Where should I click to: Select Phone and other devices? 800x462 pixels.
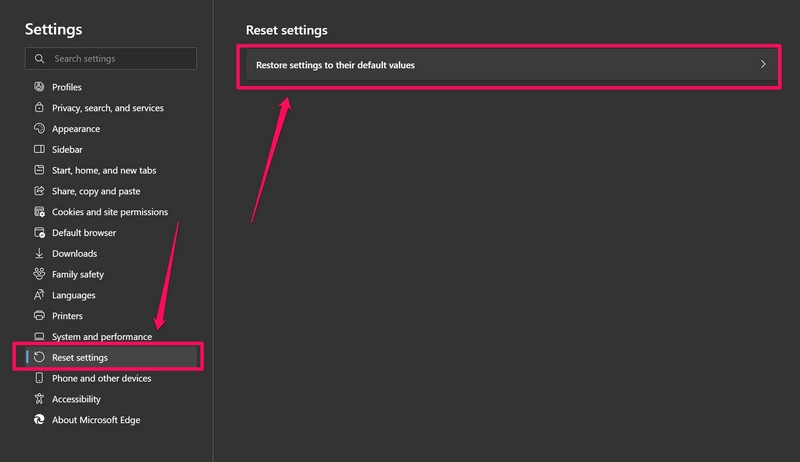(102, 378)
